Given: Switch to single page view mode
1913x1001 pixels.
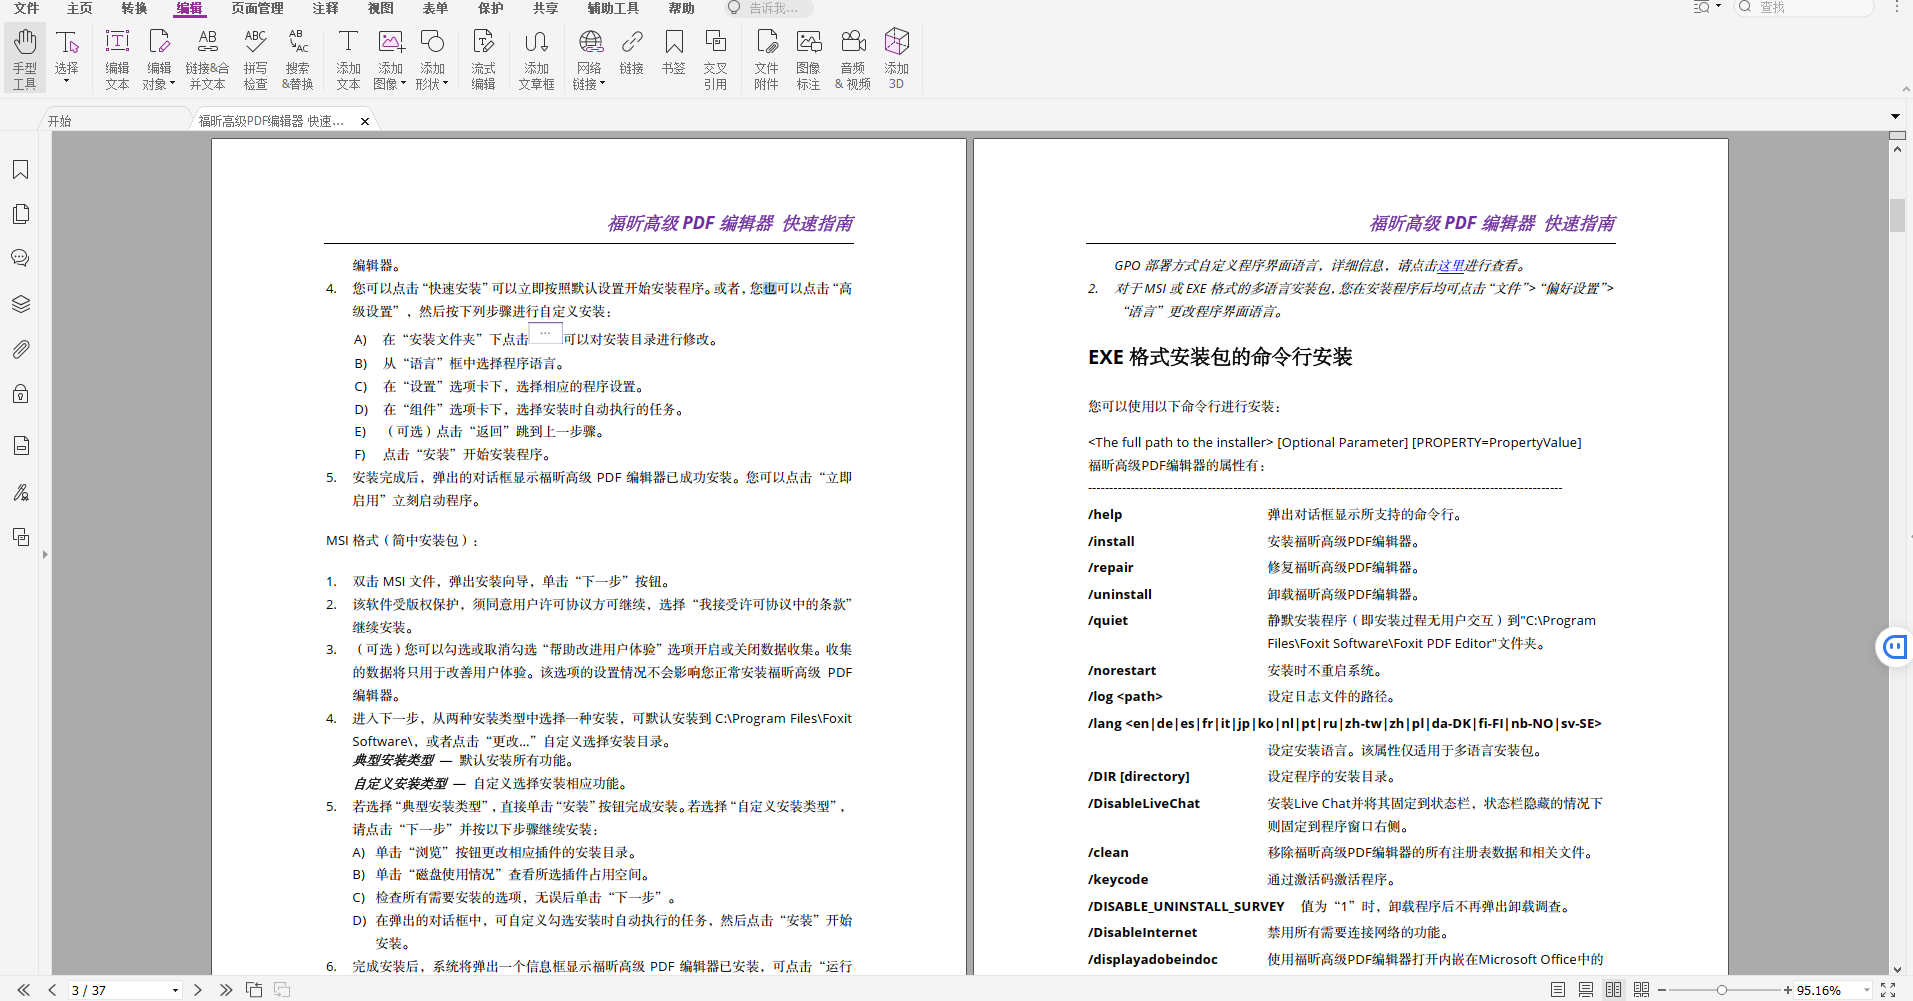Looking at the screenshot, I should (x=1558, y=990).
